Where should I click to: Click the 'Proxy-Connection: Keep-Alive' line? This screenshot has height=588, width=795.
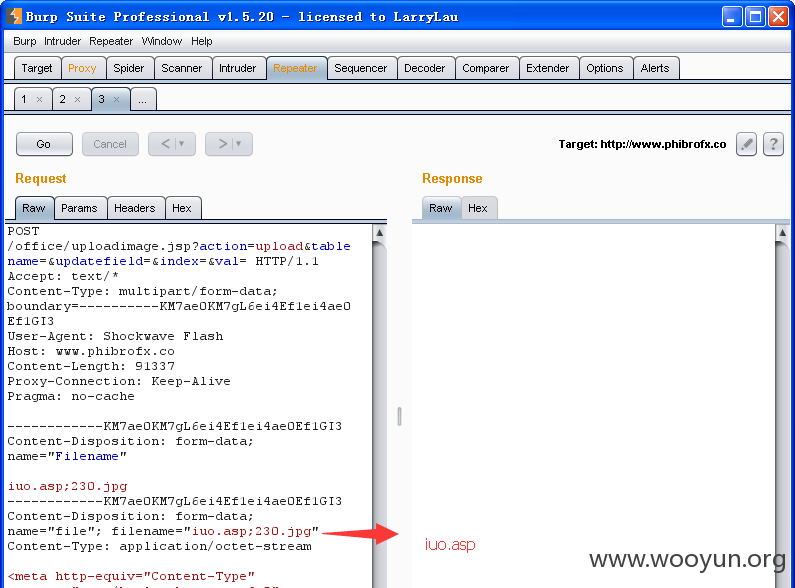[x=119, y=381]
